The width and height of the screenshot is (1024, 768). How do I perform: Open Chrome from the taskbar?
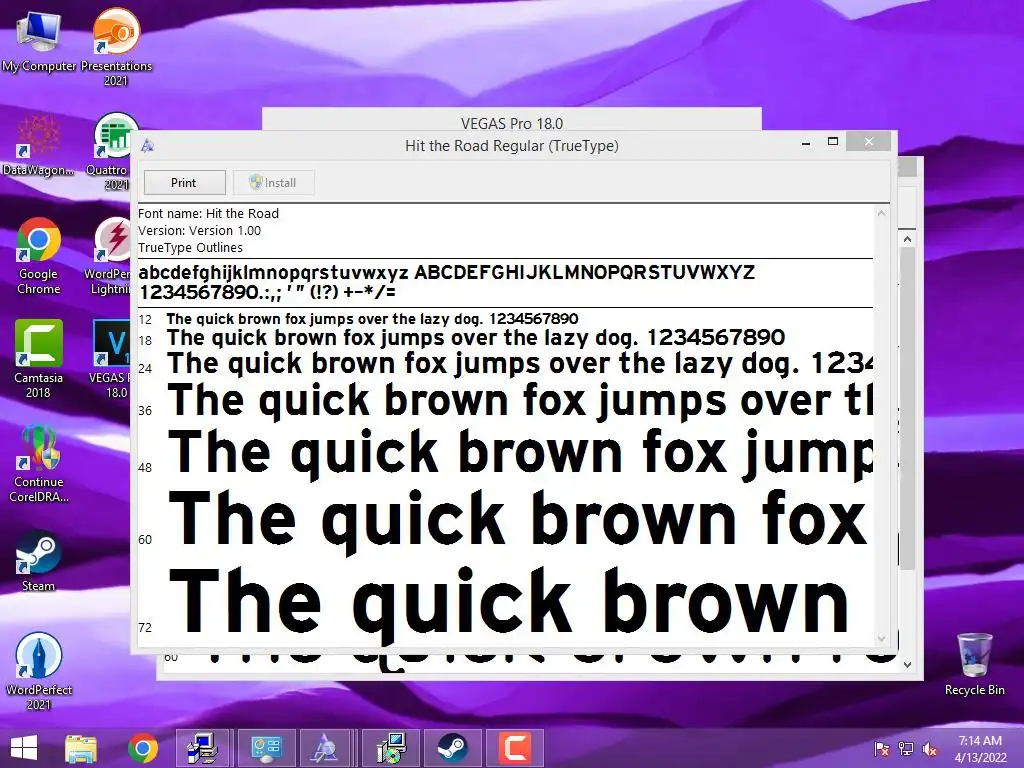142,748
